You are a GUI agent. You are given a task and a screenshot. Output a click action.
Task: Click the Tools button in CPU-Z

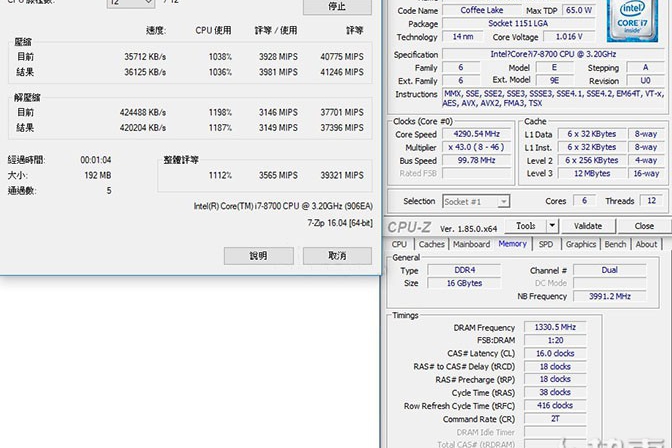click(x=526, y=226)
